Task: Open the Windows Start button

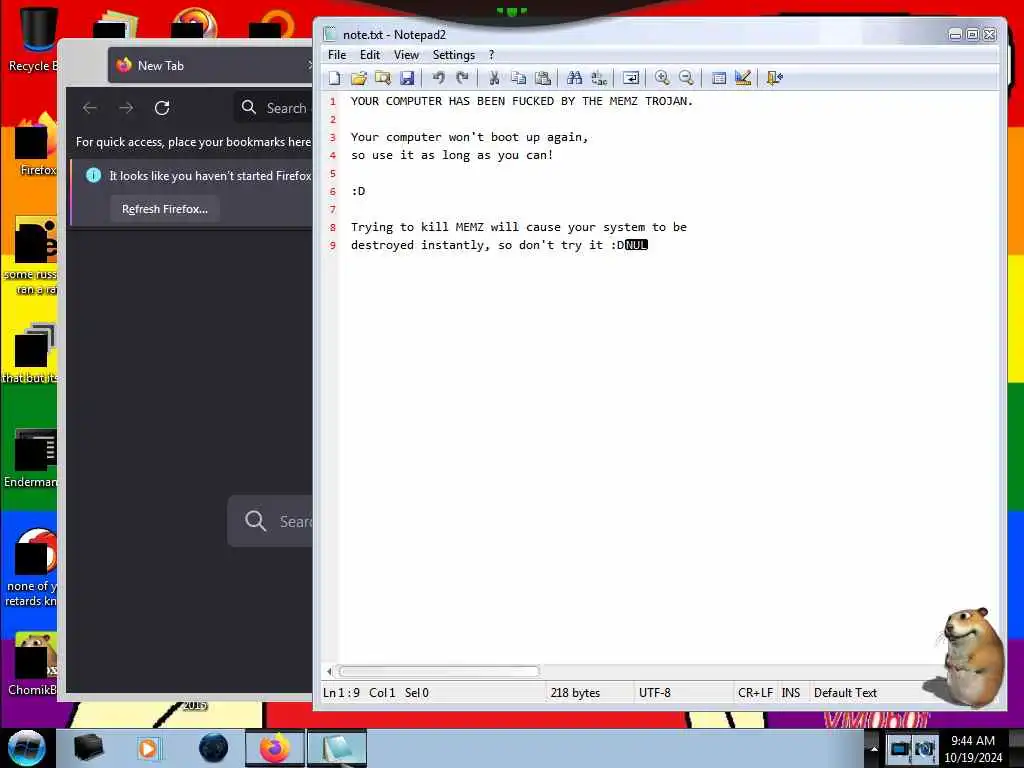Action: [x=26, y=748]
